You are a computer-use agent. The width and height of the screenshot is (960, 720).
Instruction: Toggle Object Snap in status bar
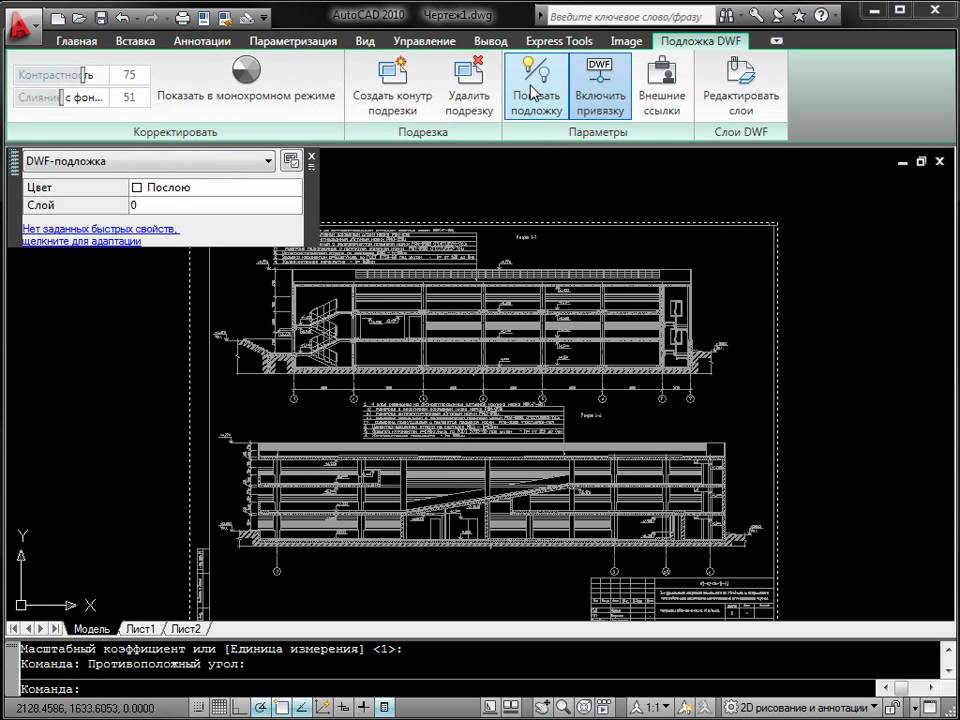click(281, 708)
